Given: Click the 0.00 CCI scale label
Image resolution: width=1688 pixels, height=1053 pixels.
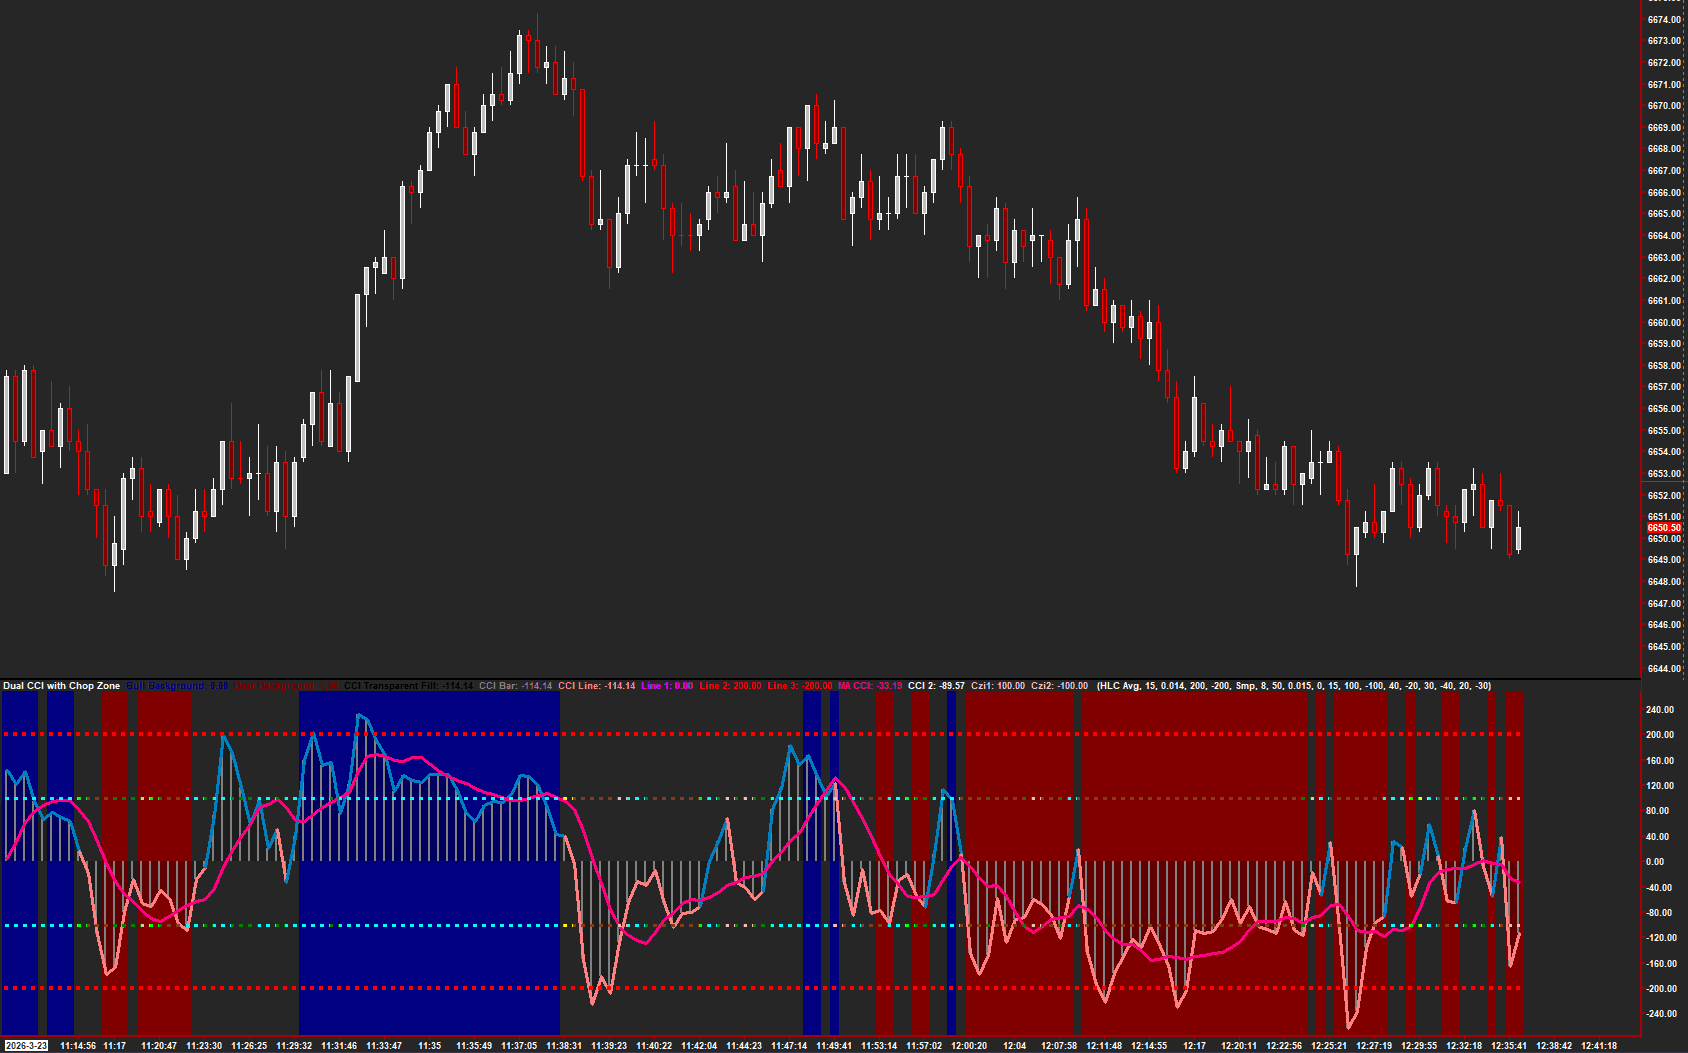Looking at the screenshot, I should [1656, 862].
